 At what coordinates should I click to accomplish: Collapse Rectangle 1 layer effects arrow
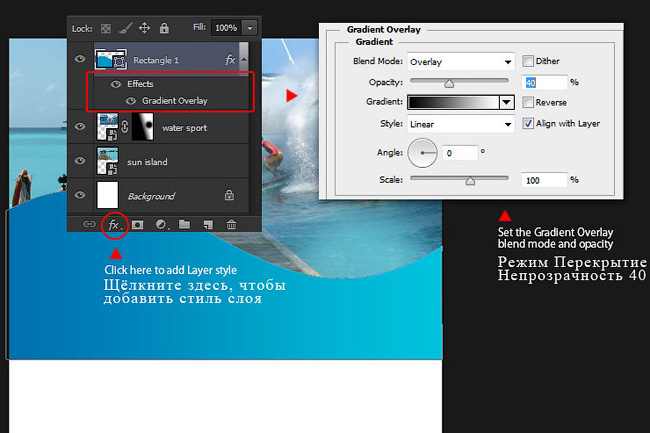(x=244, y=60)
